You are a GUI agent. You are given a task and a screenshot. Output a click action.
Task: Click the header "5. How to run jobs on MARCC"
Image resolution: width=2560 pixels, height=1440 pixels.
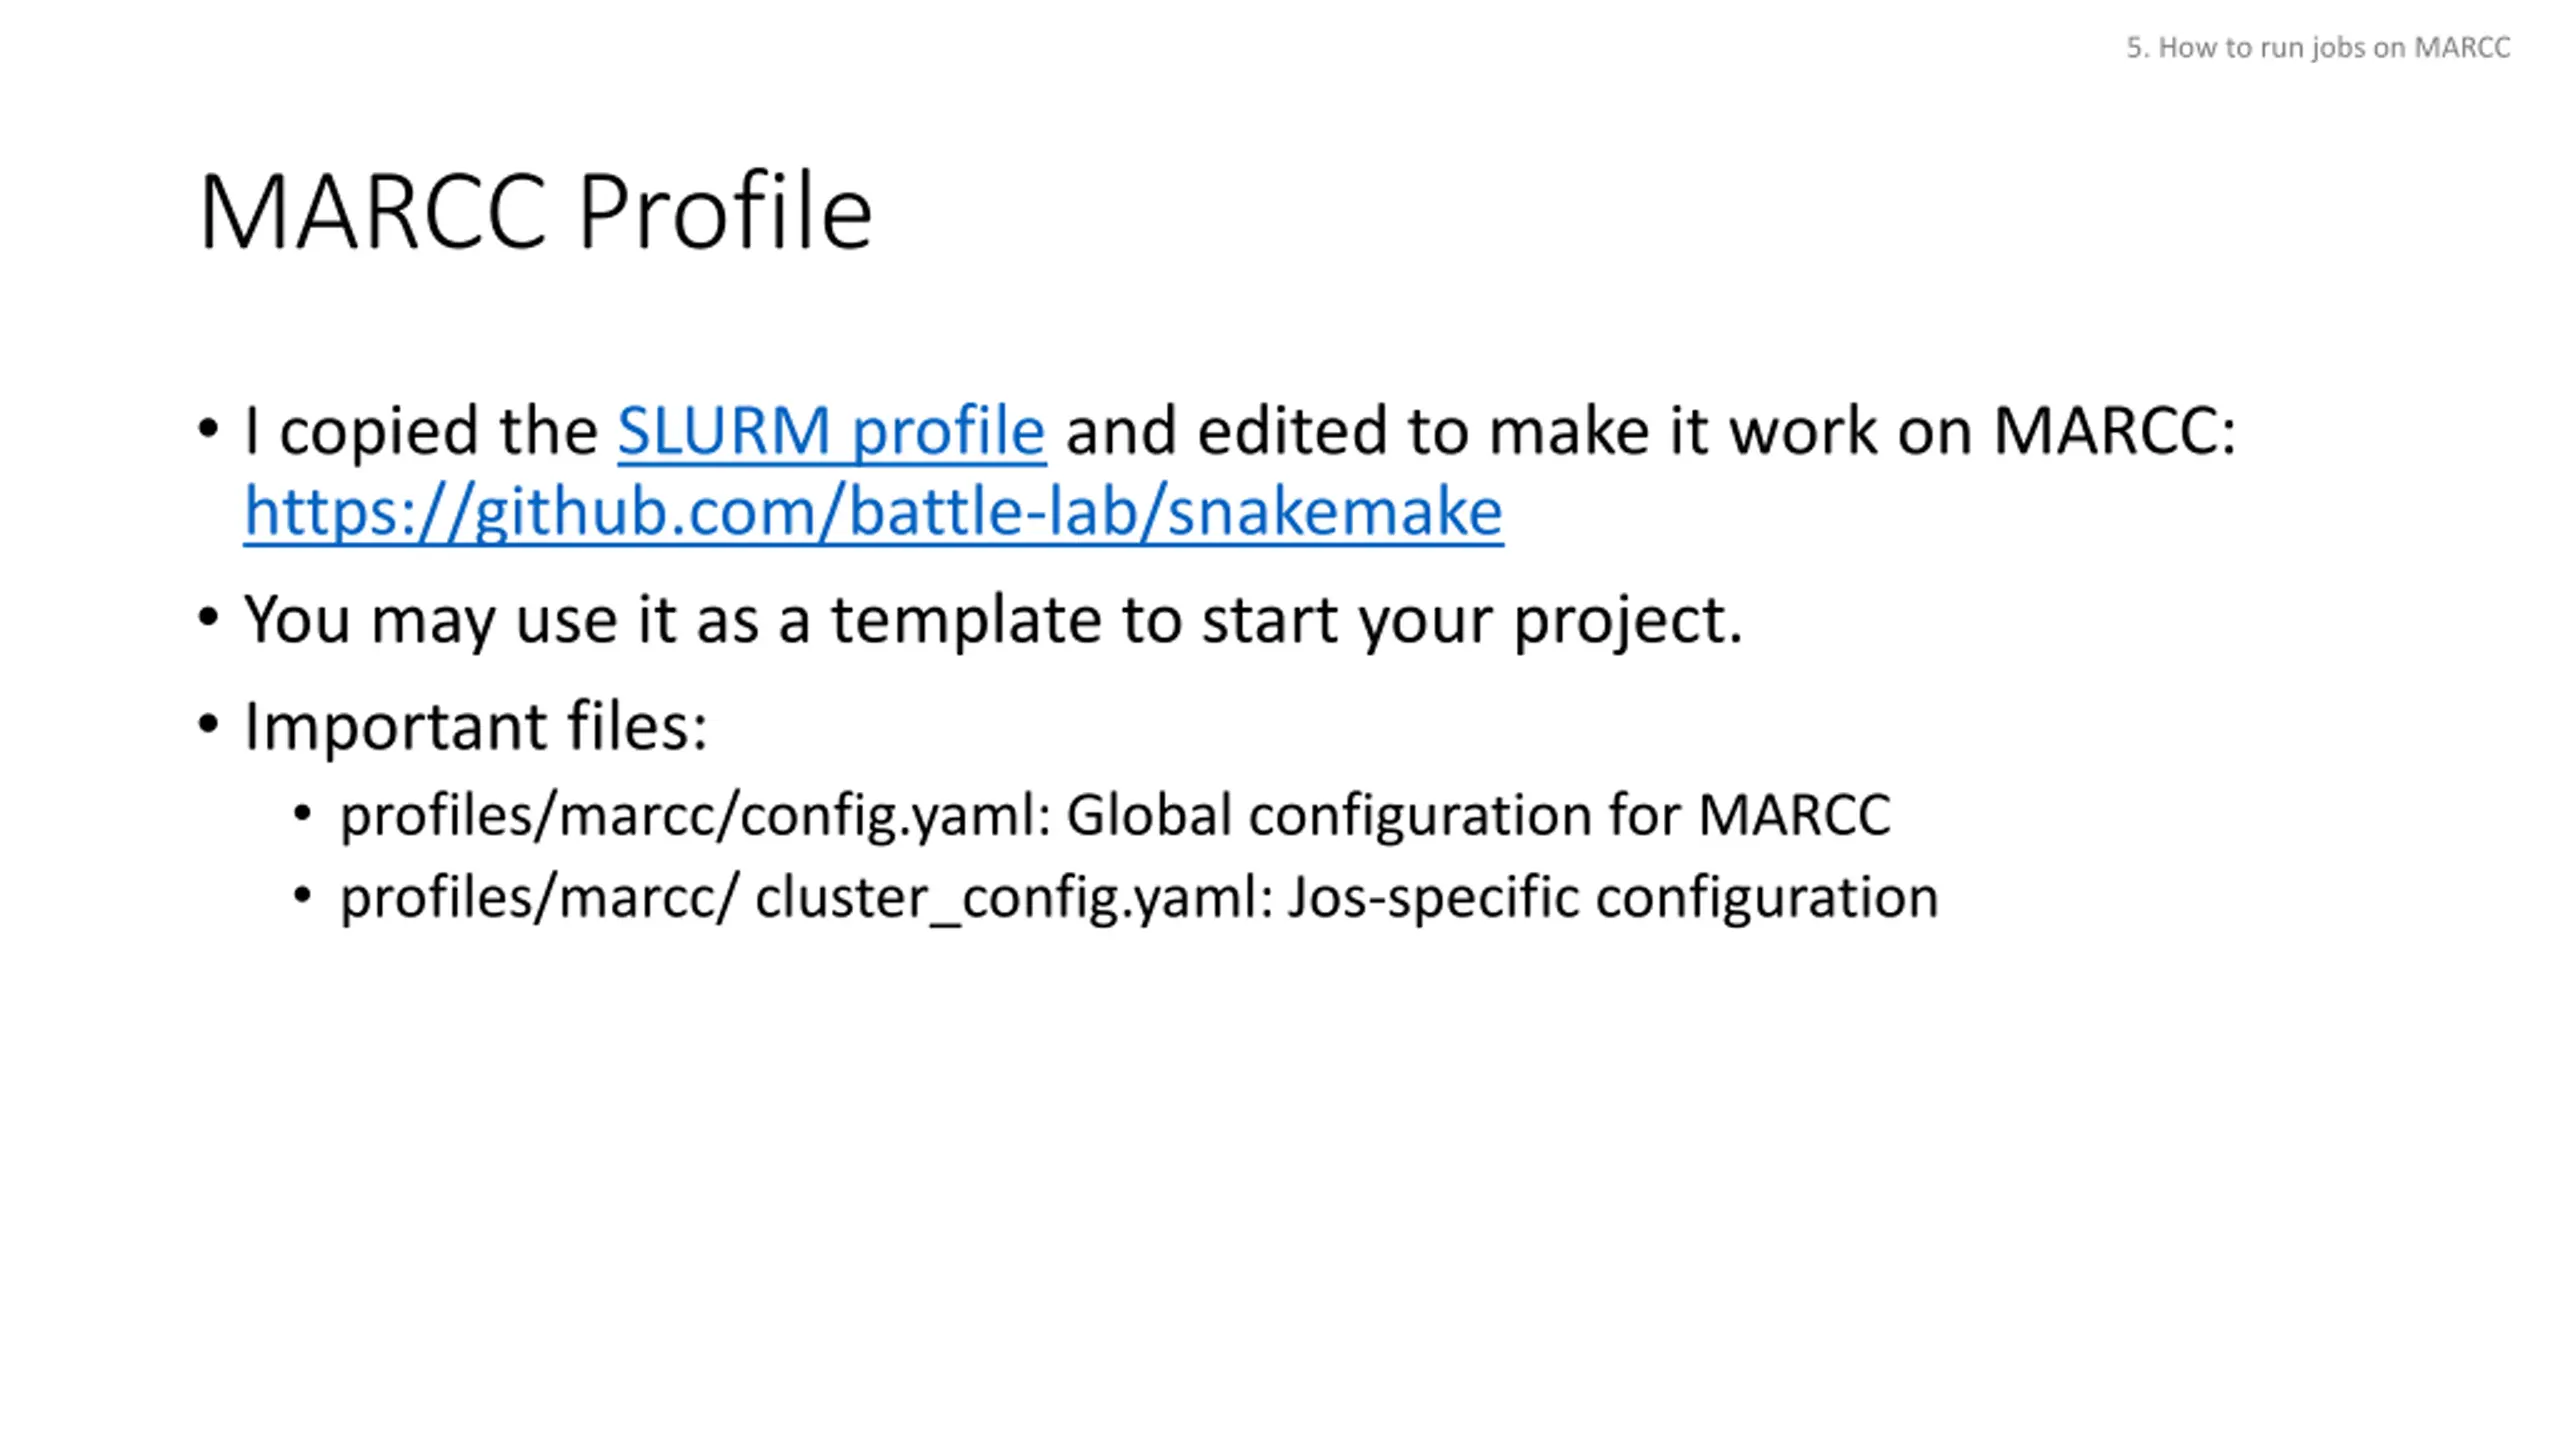click(x=2317, y=48)
